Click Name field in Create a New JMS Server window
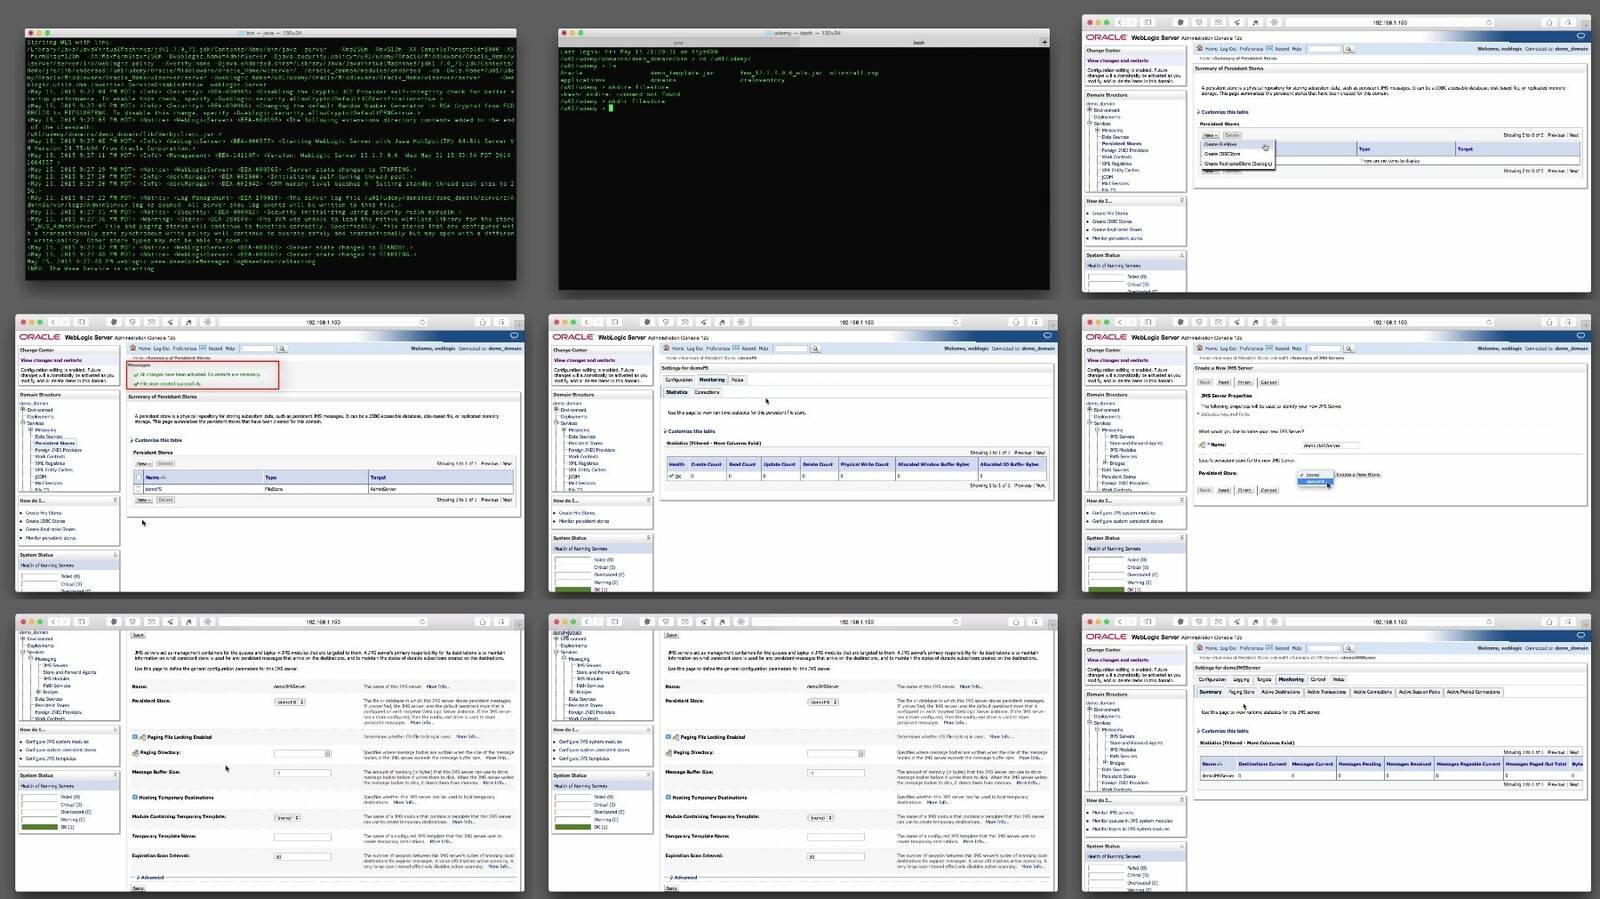The width and height of the screenshot is (1600, 899). click(x=1331, y=445)
